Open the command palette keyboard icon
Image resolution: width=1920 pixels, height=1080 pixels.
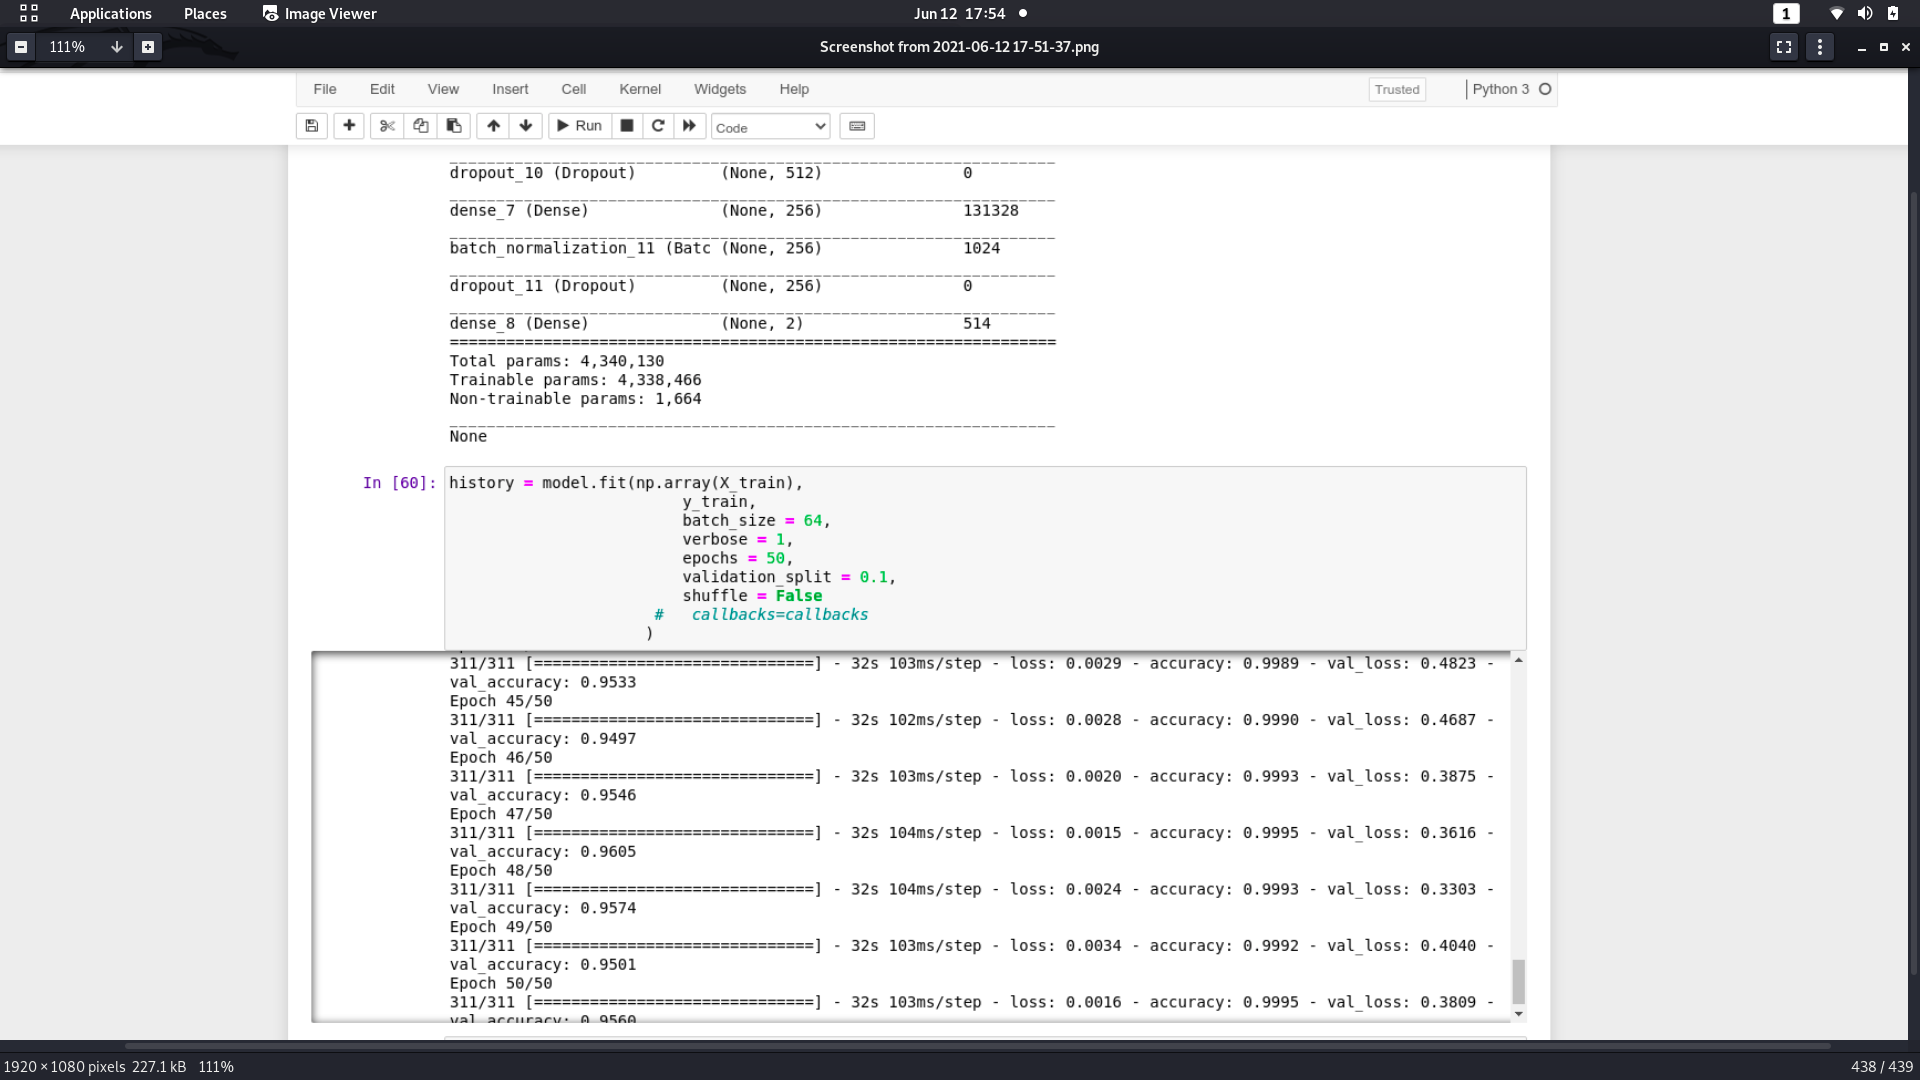(856, 126)
